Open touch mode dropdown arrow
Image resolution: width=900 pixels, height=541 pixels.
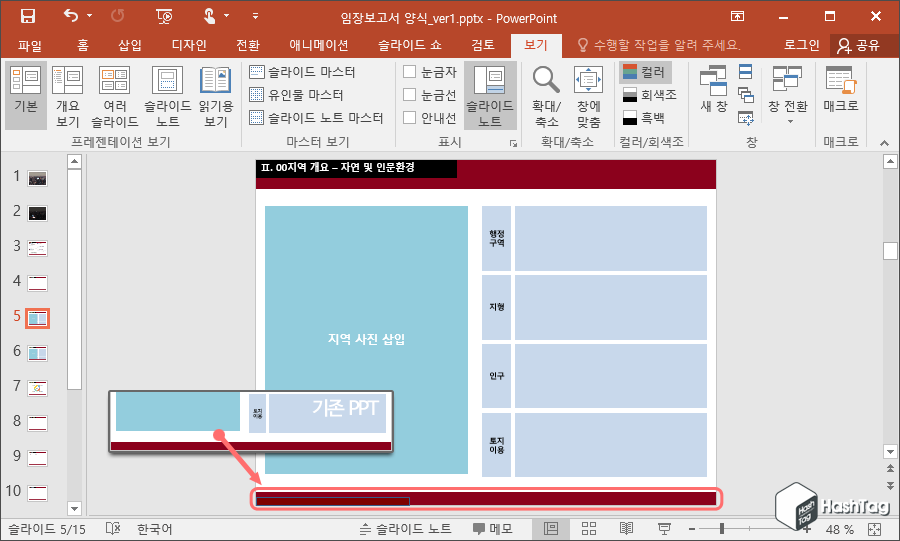point(227,16)
